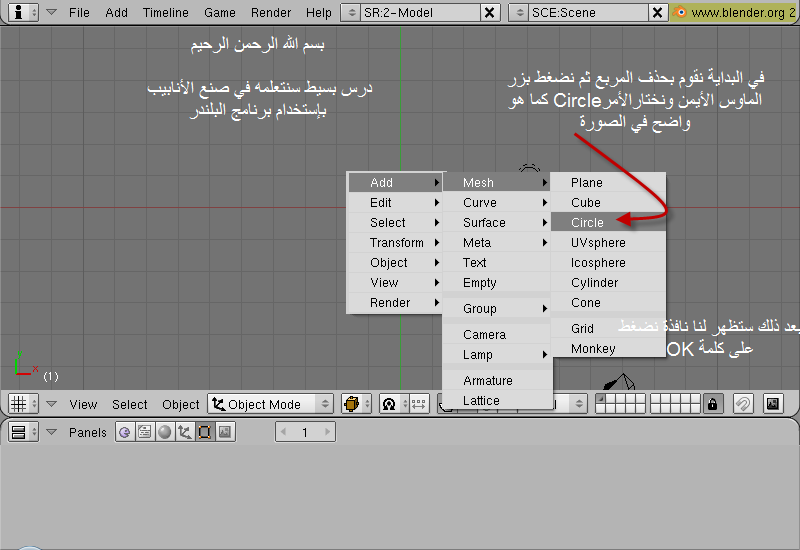
Task: Click the X beside SR:2-Model
Action: click(x=489, y=13)
